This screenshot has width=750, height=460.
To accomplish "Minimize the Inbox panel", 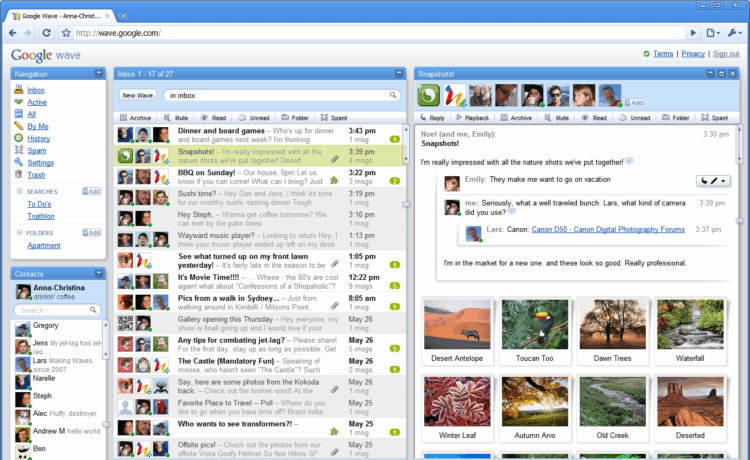I will (399, 73).
